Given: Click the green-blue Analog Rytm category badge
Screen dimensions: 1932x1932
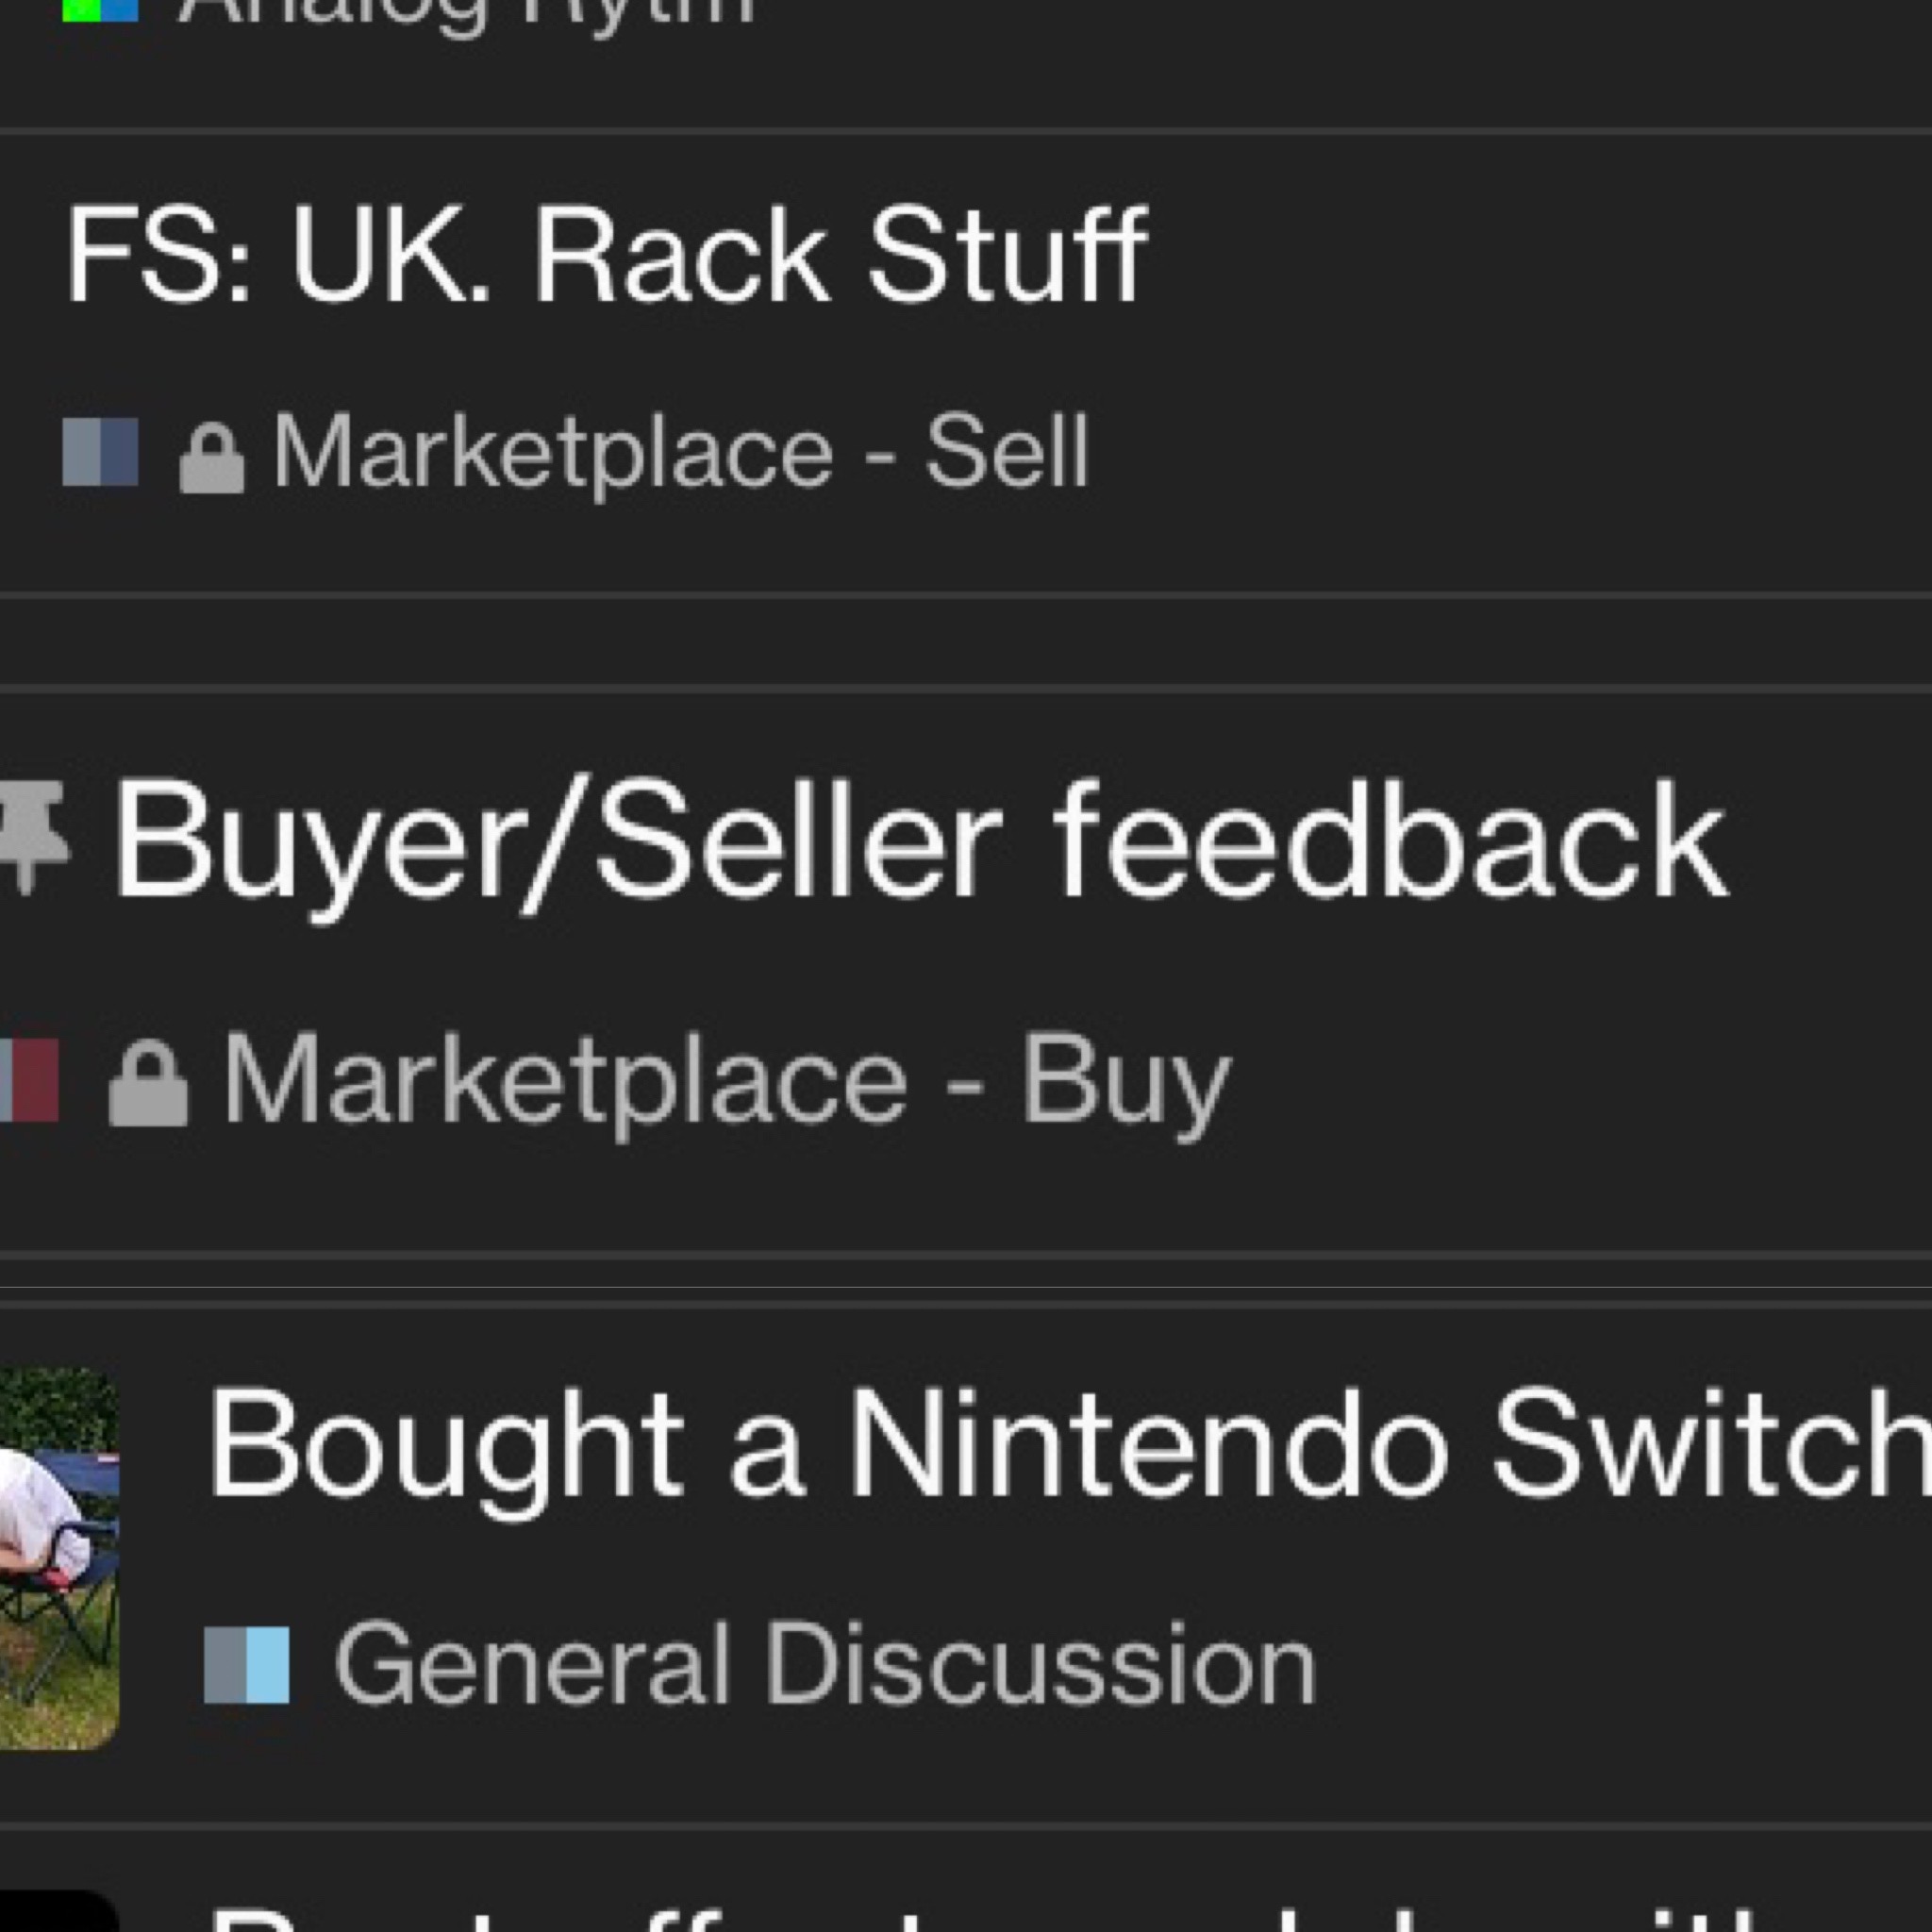Looking at the screenshot, I should (x=100, y=11).
